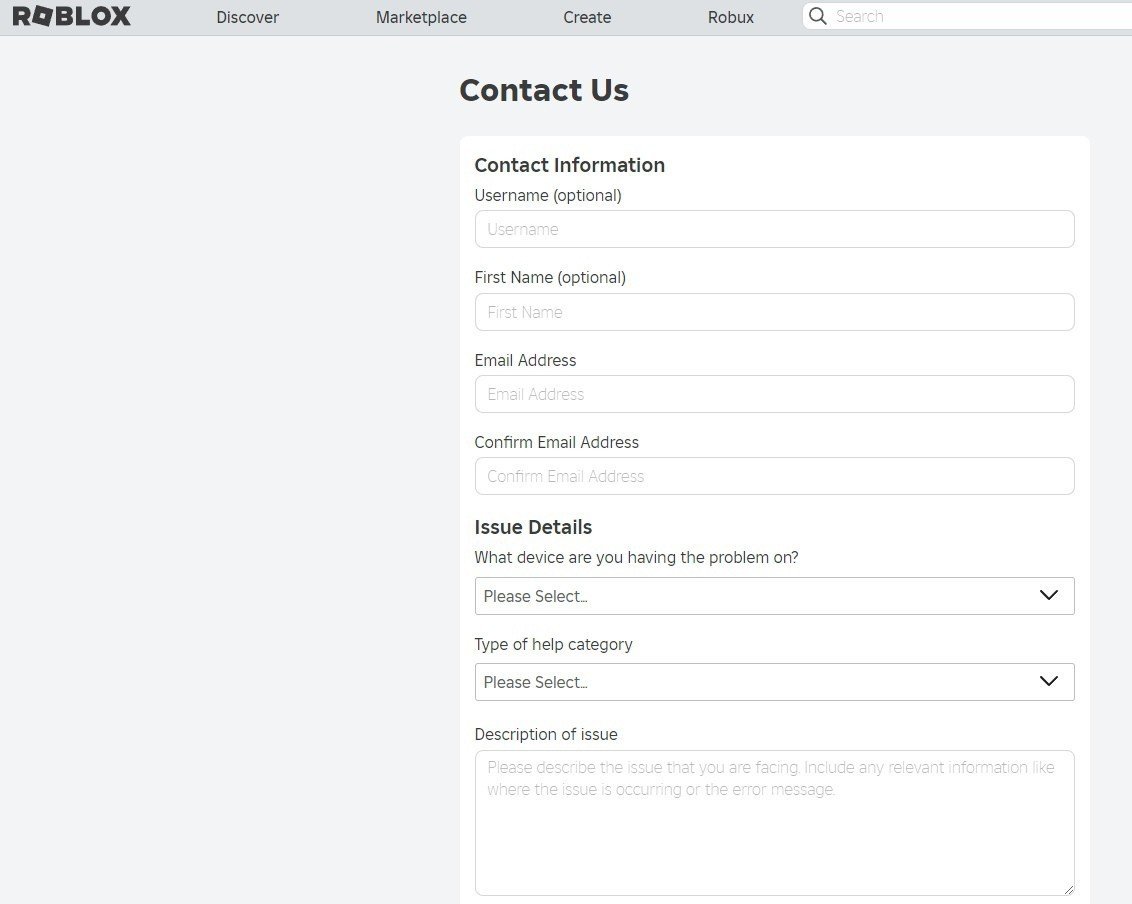This screenshot has width=1132, height=904.
Task: Open the Robux page
Action: pos(730,17)
